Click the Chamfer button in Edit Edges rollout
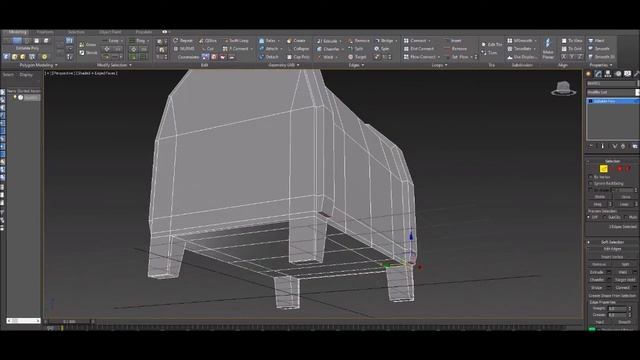Image resolution: width=640 pixels, height=360 pixels. point(597,280)
